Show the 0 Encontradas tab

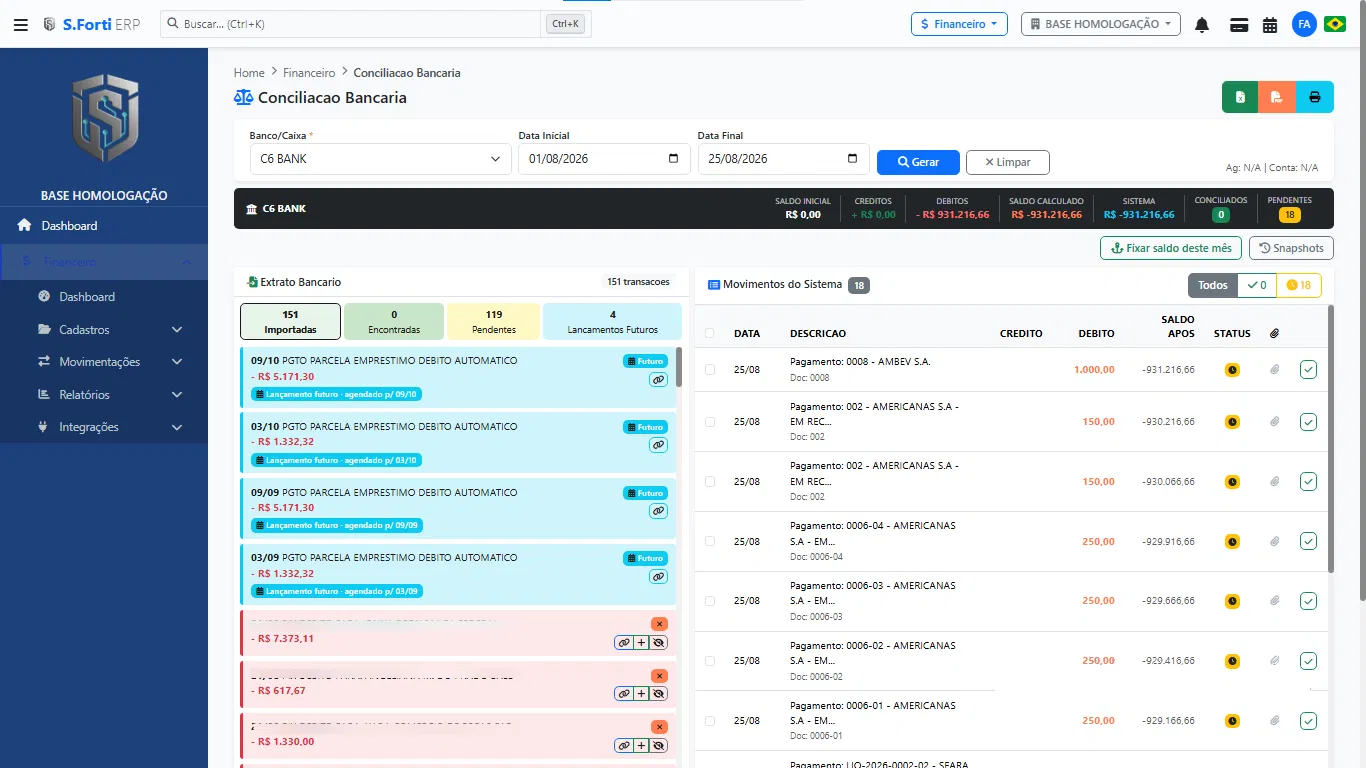pos(394,322)
